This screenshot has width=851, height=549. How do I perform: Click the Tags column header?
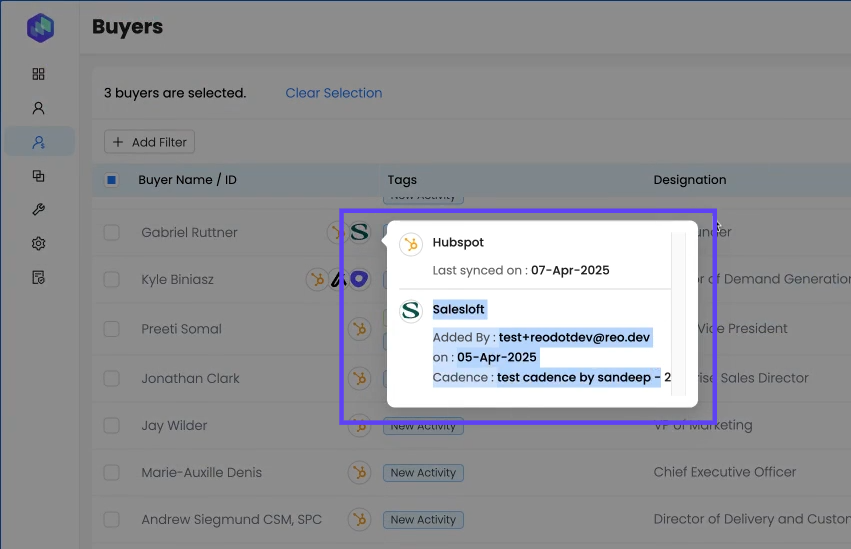402,180
